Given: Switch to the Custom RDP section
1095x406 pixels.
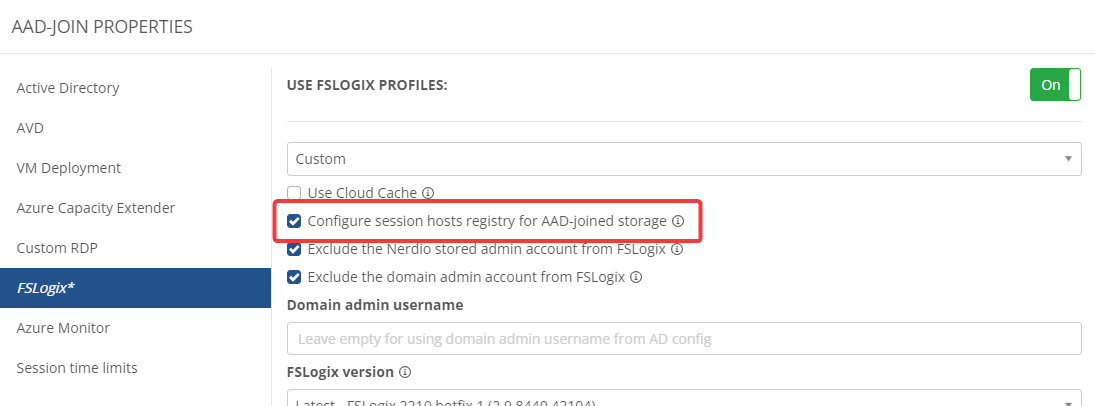Looking at the screenshot, I should point(57,248).
